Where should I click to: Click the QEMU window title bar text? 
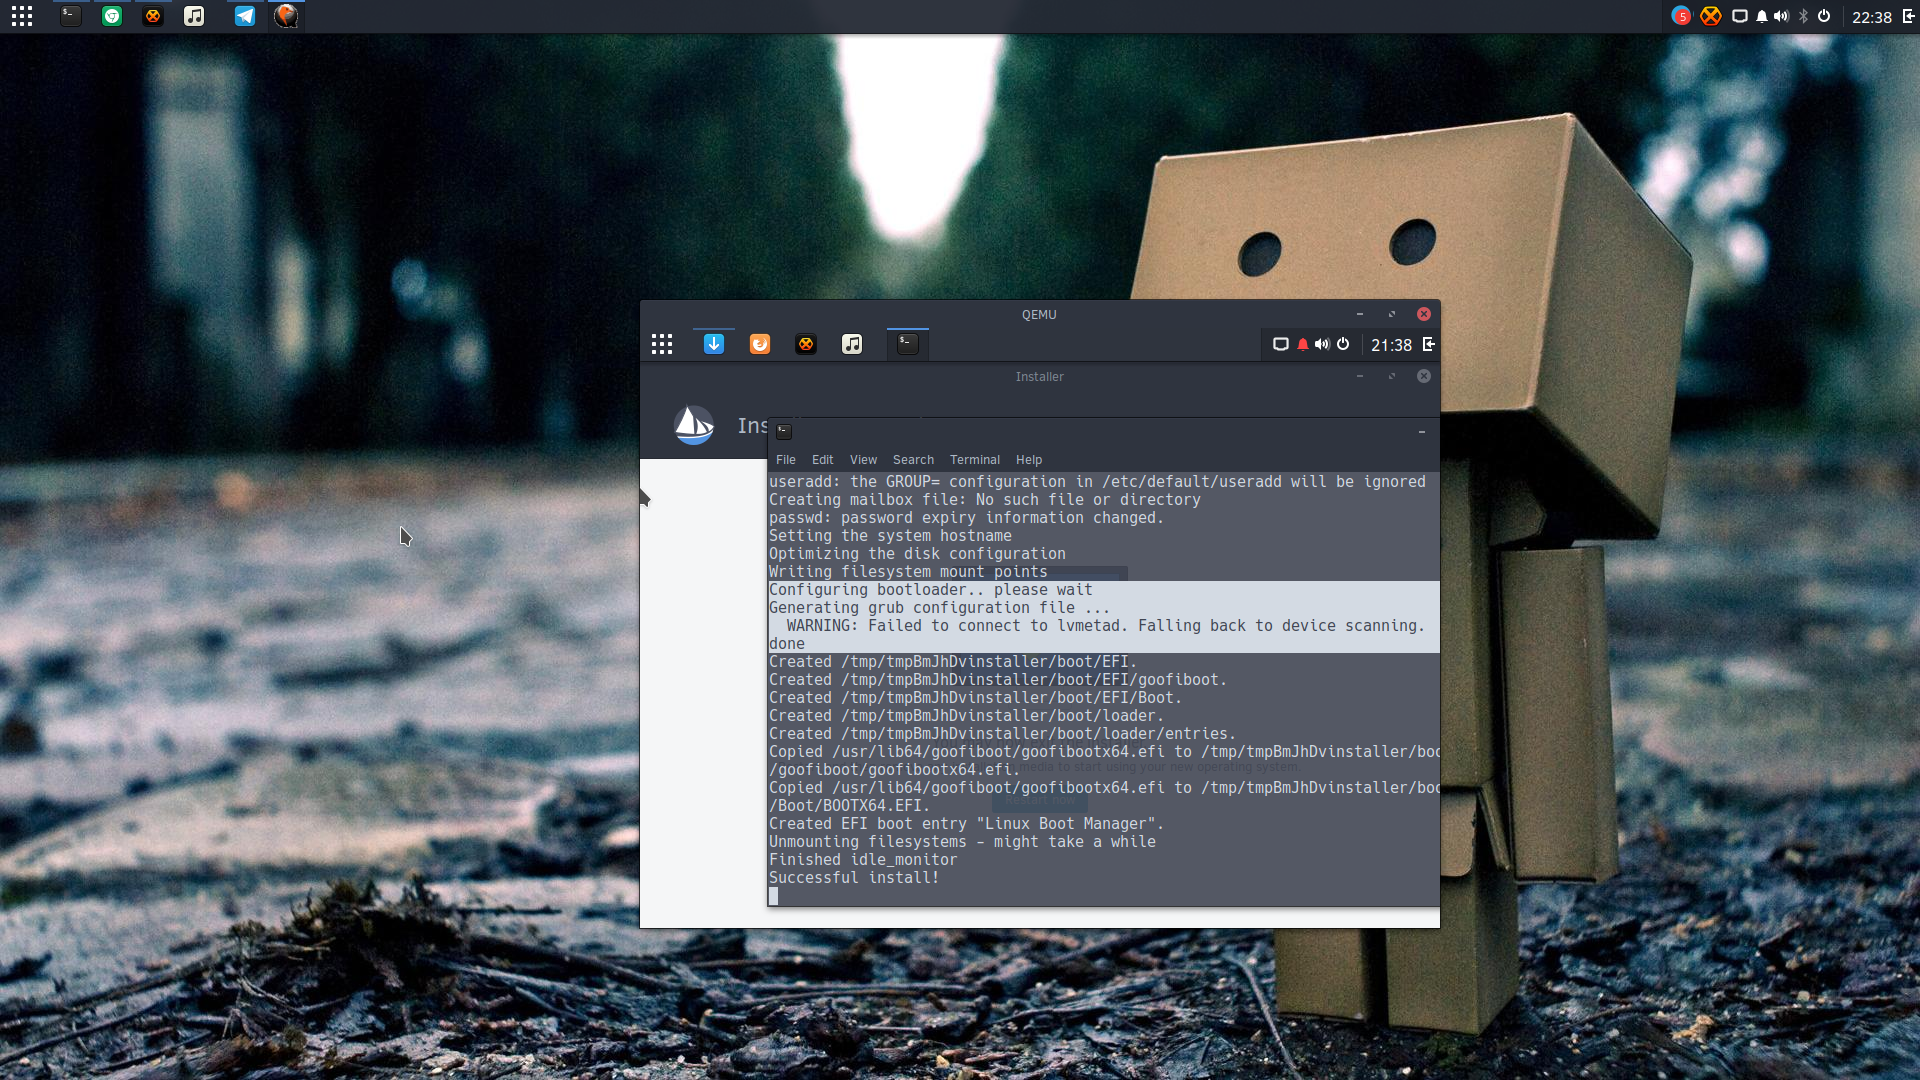tap(1039, 314)
